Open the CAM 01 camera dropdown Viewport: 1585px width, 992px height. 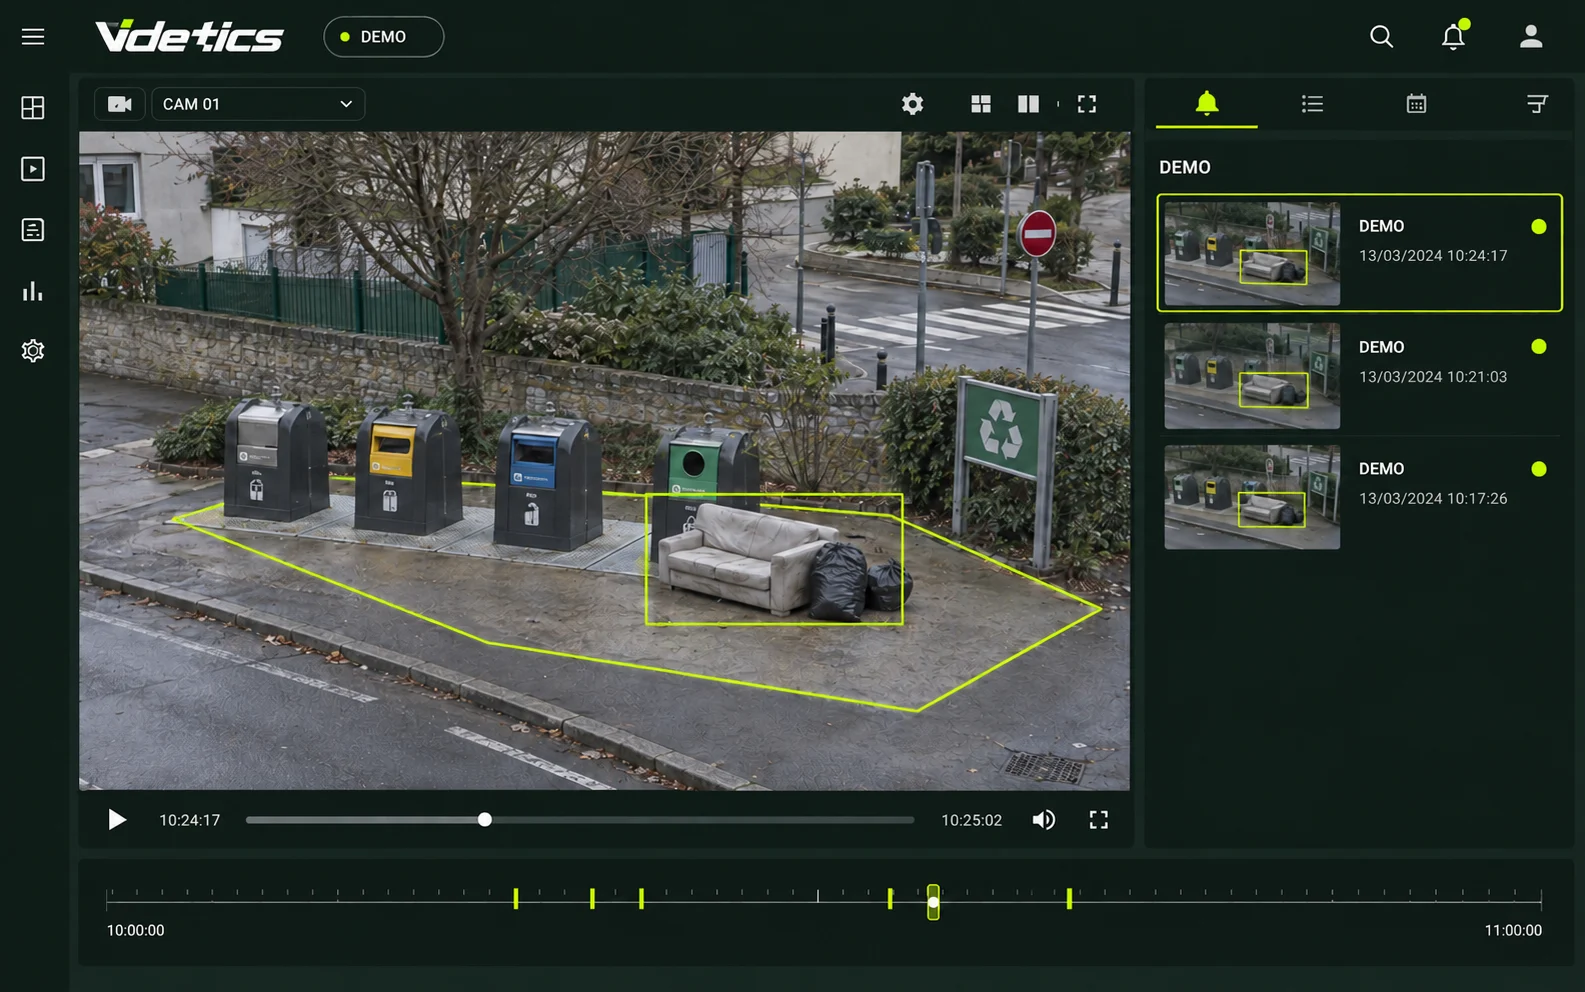(x=258, y=104)
